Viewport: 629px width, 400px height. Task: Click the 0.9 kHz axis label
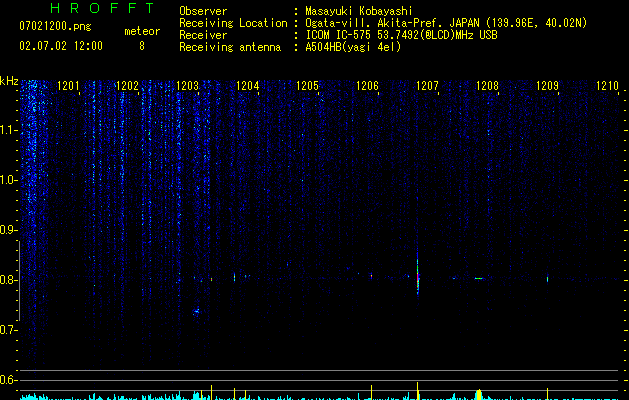[x=9, y=230]
